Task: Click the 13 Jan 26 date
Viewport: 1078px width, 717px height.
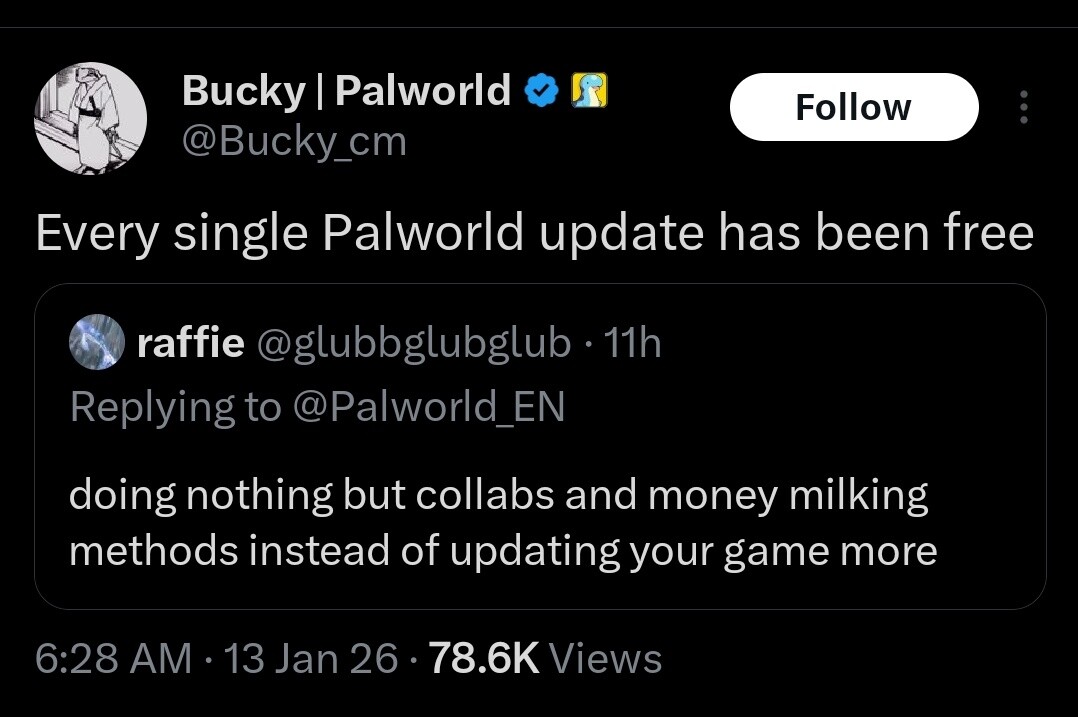Action: click(x=311, y=658)
